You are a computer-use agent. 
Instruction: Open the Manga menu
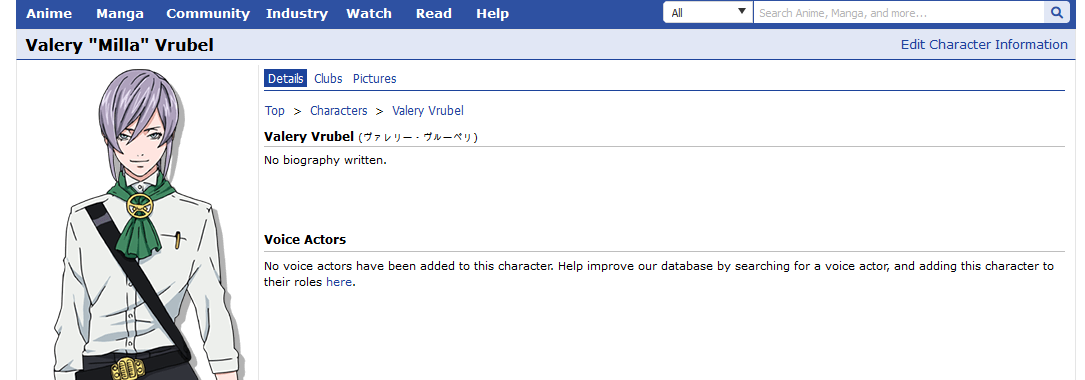click(120, 13)
